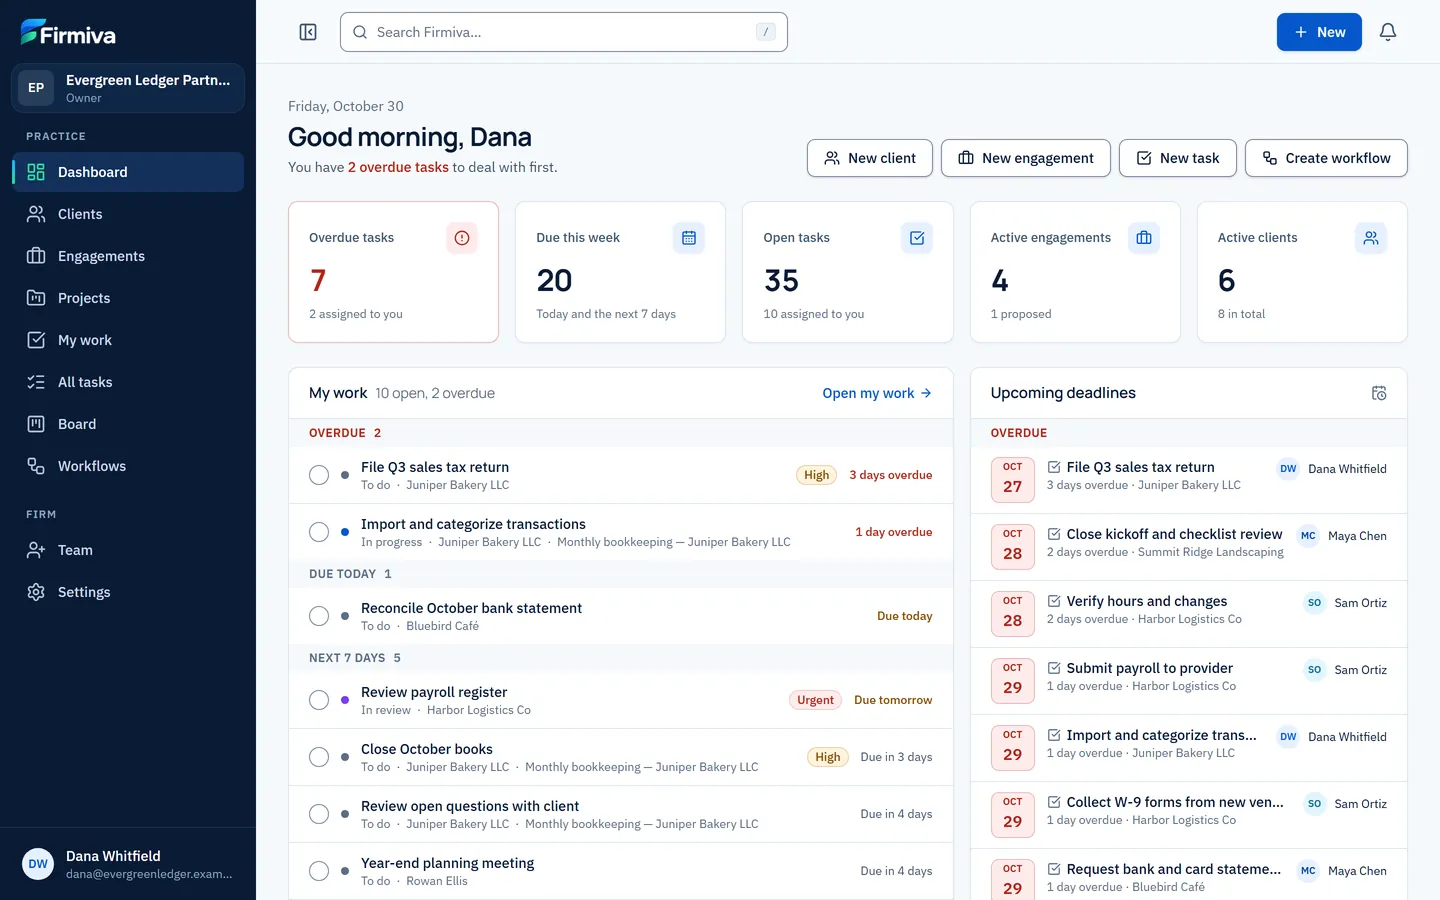Click the New task button

(x=1178, y=158)
